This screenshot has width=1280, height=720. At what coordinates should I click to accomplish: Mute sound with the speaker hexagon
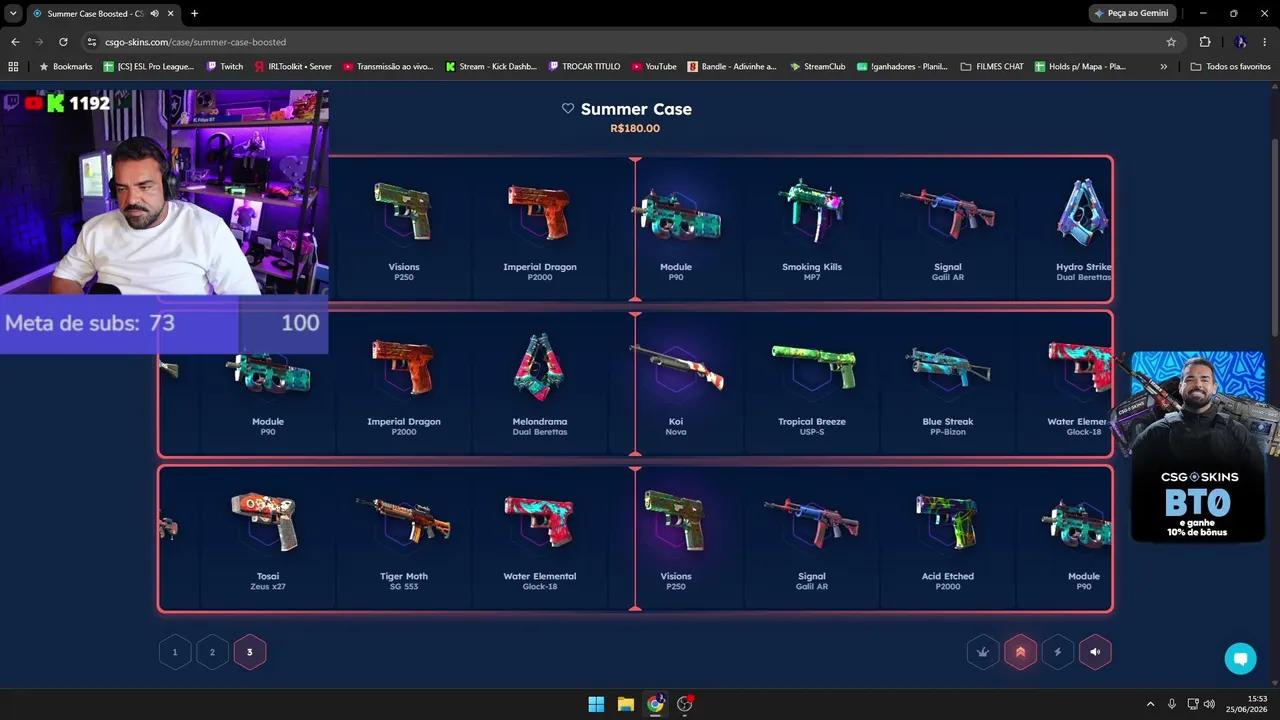point(1095,652)
